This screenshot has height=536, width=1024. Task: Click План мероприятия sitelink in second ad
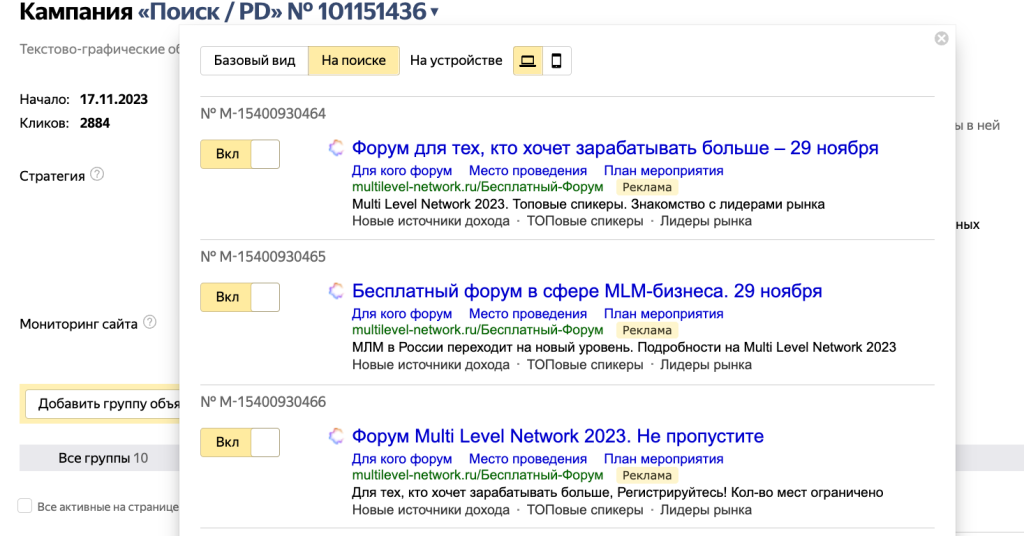pyautogui.click(x=664, y=314)
